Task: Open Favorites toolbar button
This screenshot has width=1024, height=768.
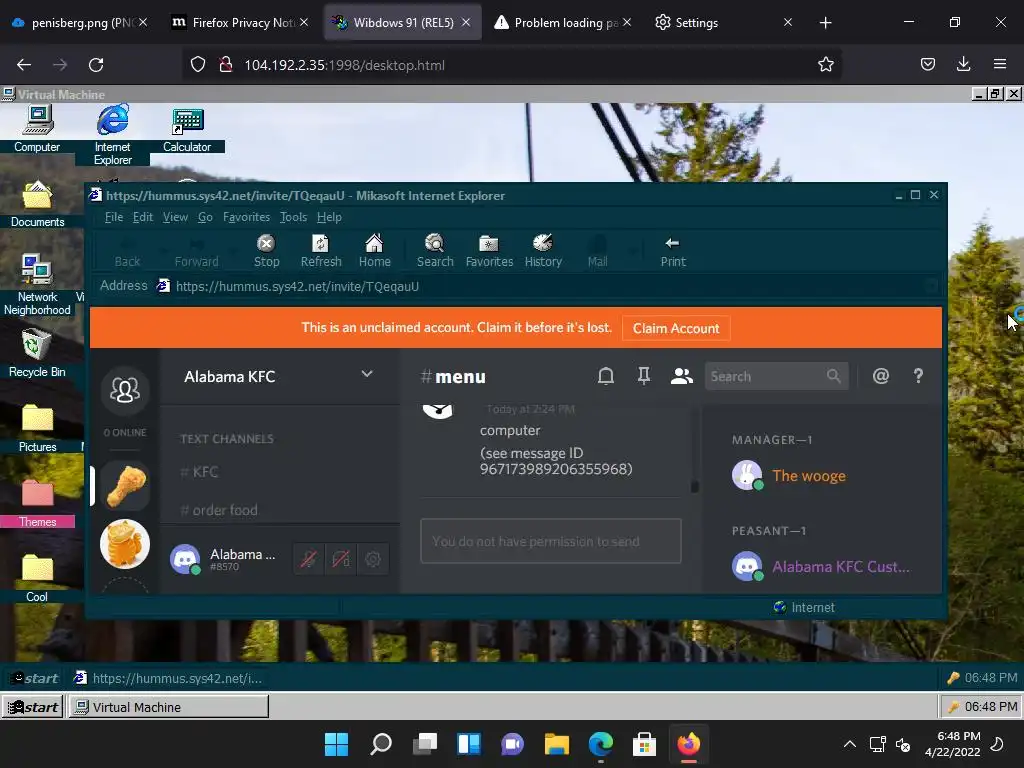Action: [x=489, y=251]
